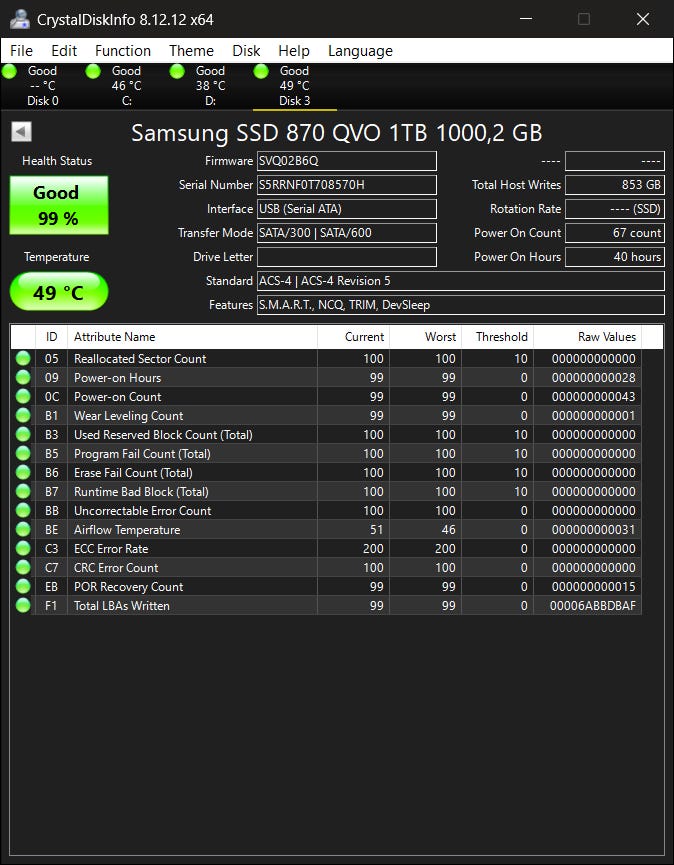Click the drive title Samsung SSD 870 QVO
This screenshot has height=865, width=674.
coord(337,133)
